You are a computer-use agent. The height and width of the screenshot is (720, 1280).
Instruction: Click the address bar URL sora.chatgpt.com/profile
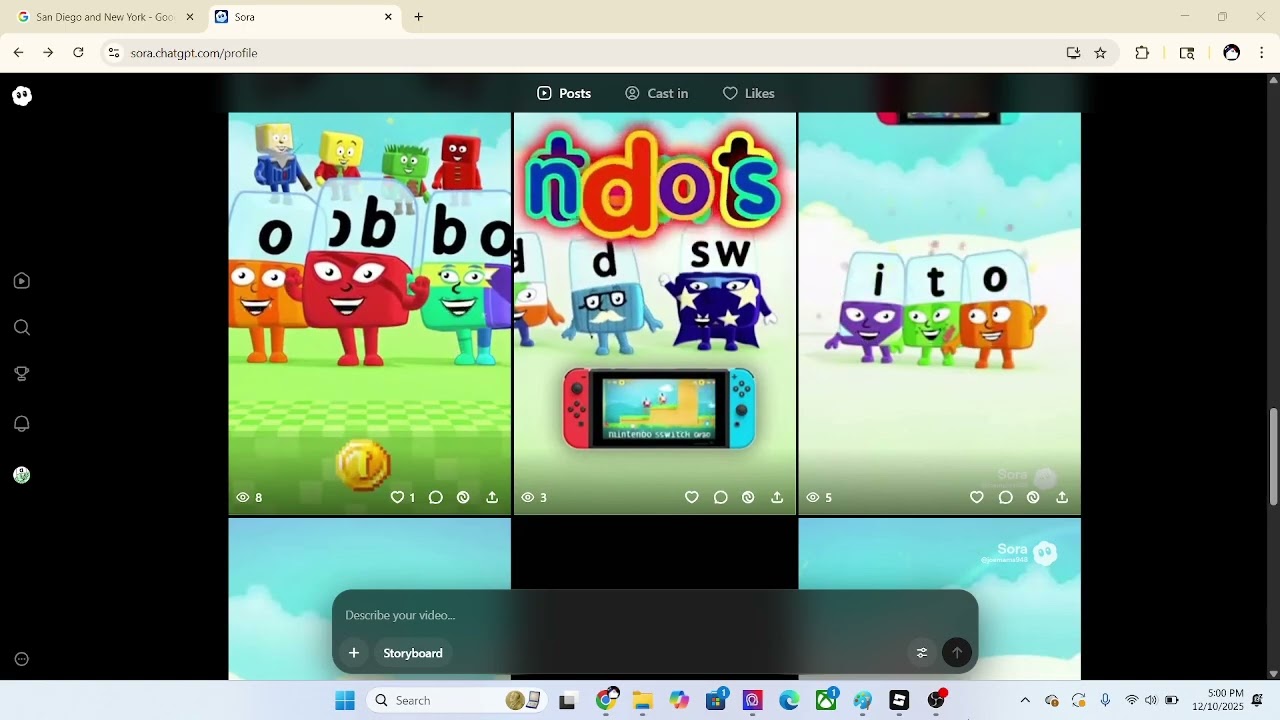pos(194,53)
